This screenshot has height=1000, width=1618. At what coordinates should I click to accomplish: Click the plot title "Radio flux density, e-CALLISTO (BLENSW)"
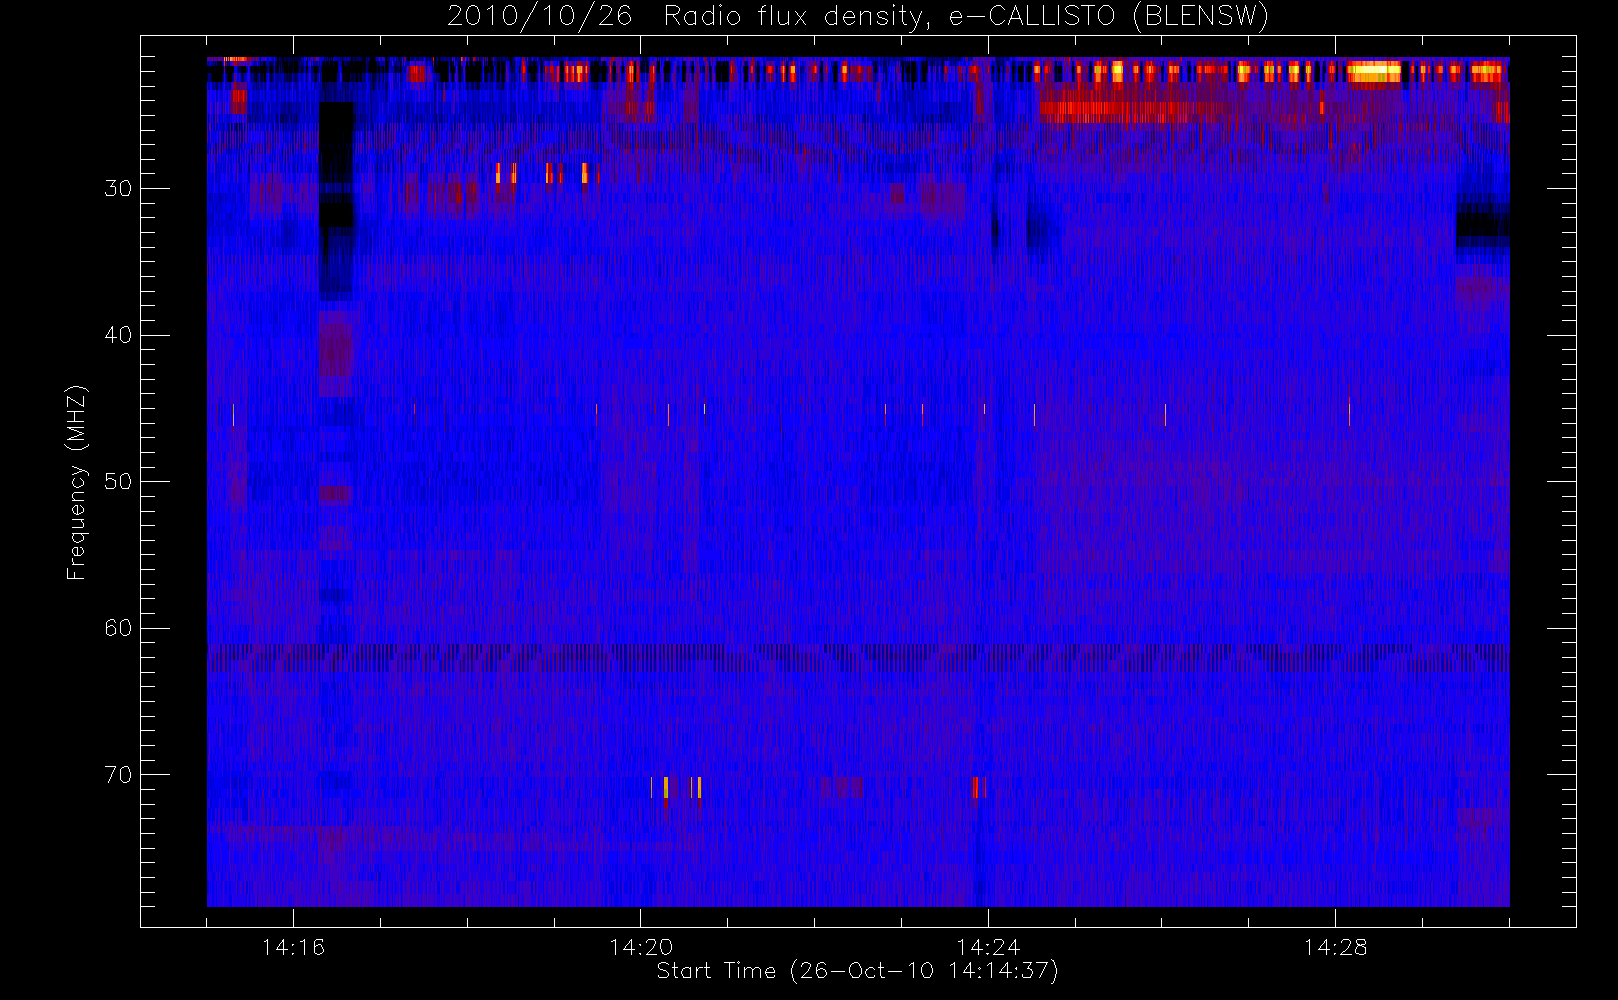[x=966, y=16]
